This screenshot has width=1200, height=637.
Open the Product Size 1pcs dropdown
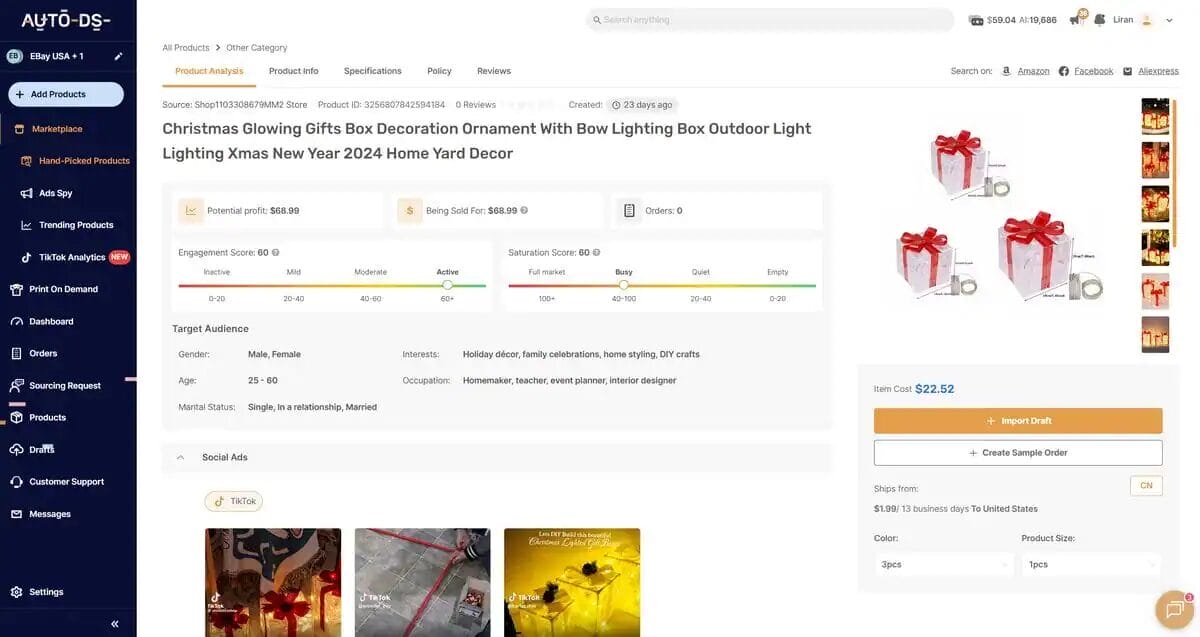pos(1090,563)
